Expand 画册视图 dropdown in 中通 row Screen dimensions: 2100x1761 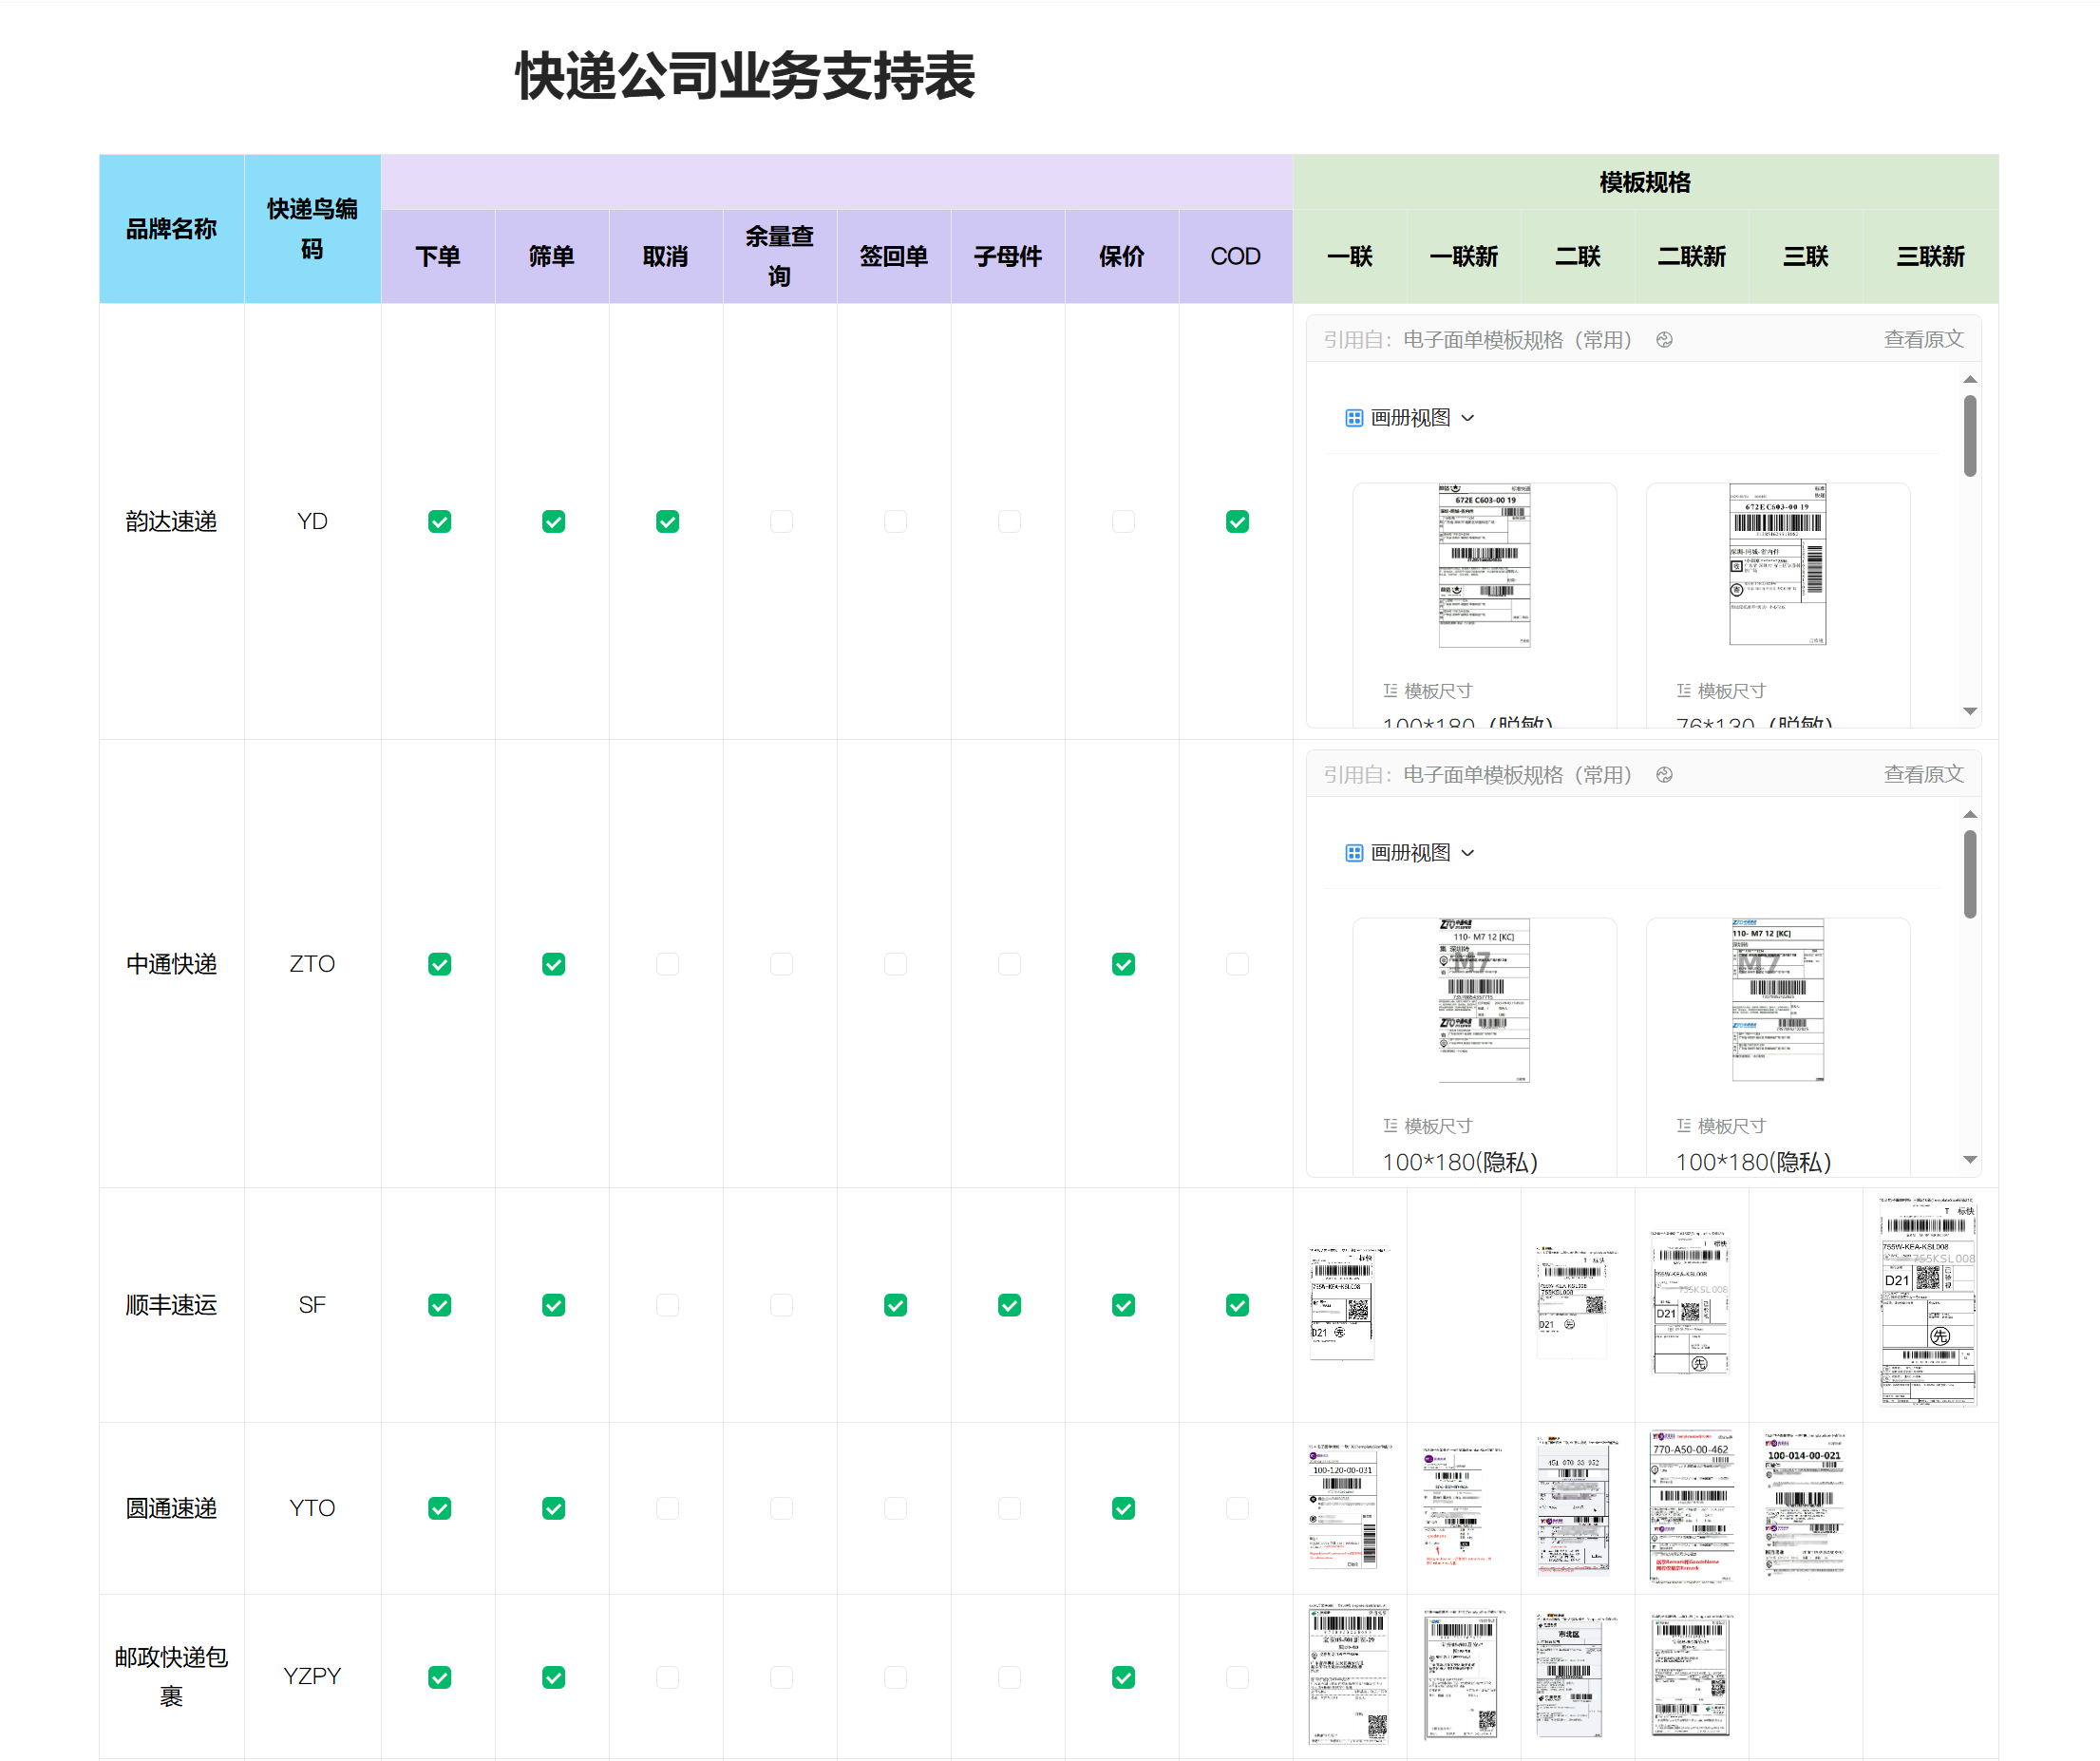[x=1467, y=853]
